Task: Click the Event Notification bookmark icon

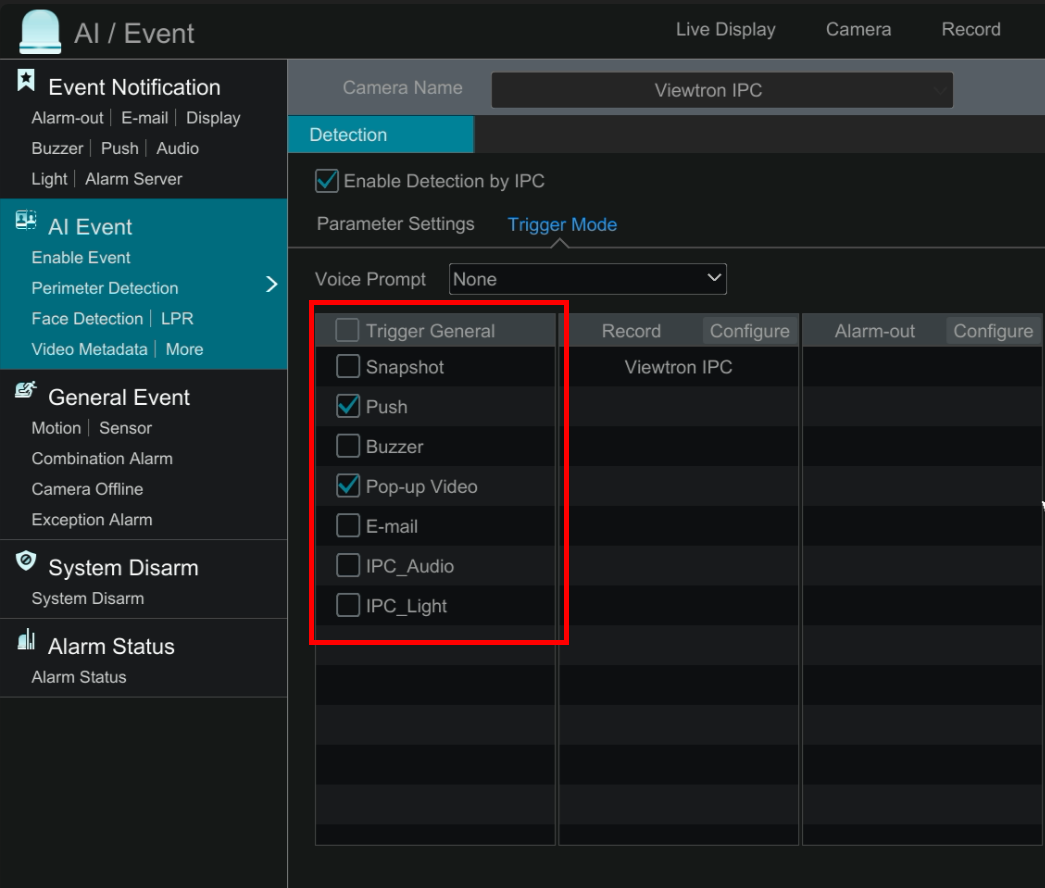Action: [26, 81]
